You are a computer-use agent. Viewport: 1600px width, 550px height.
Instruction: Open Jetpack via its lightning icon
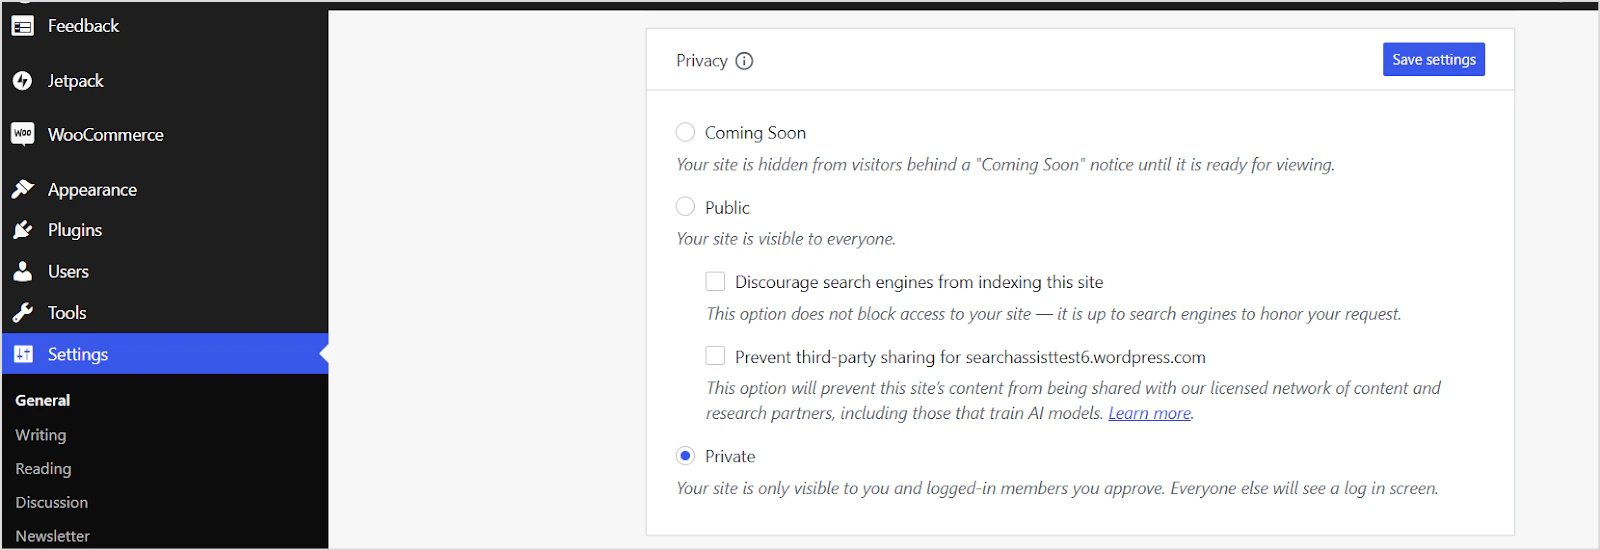23,81
